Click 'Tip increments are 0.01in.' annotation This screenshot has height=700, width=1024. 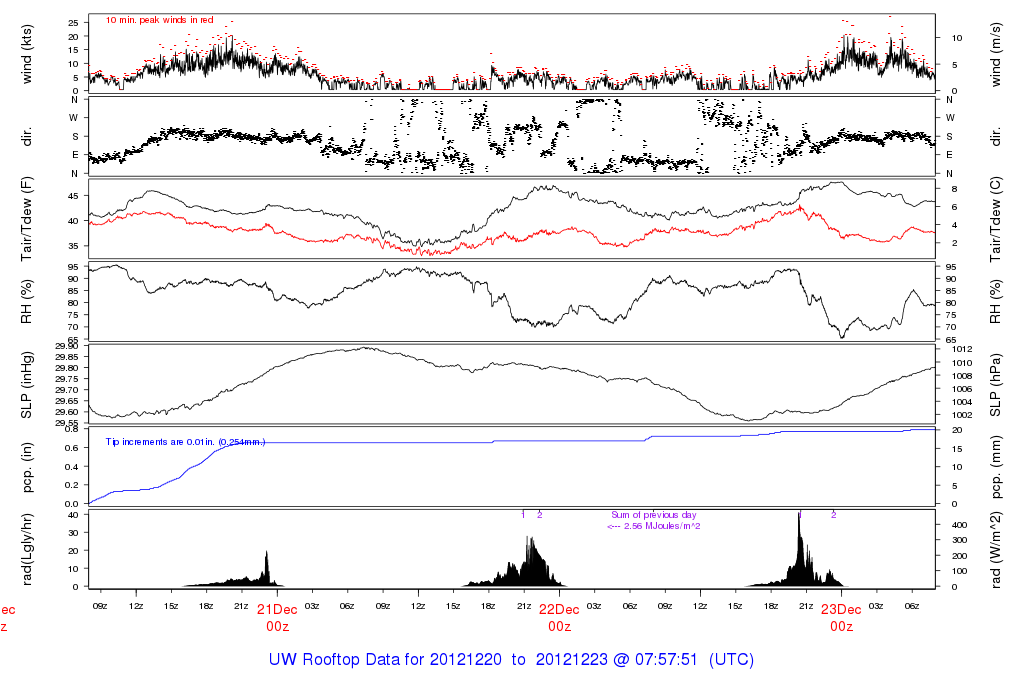pyautogui.click(x=161, y=442)
